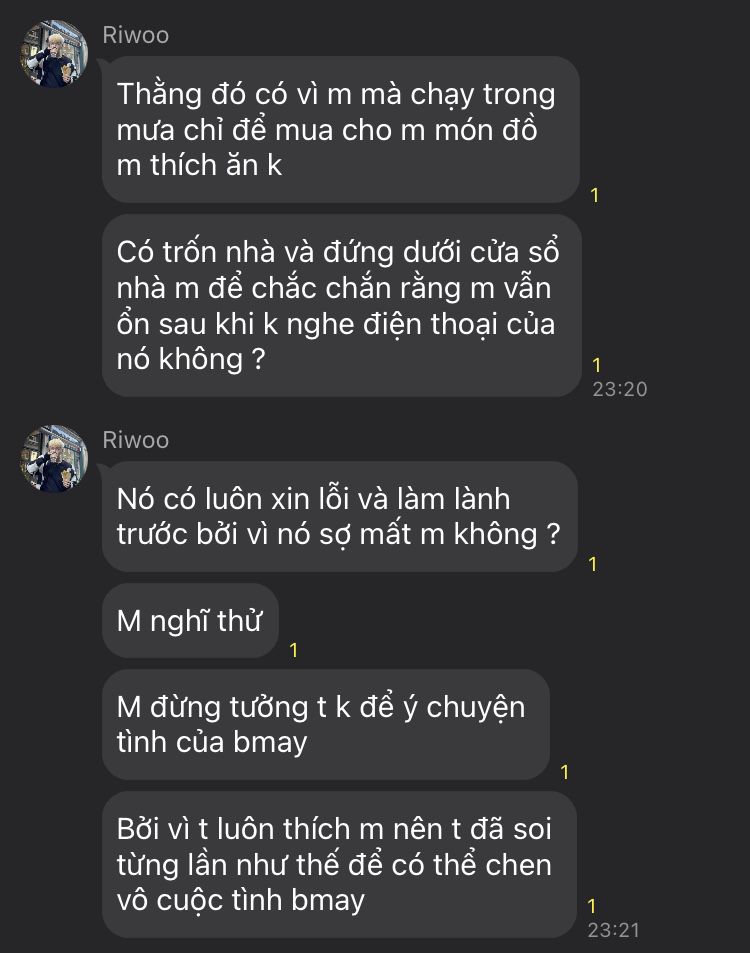Viewport: 750px width, 953px height.
Task: Tap the message 'Bởi vì t luôn thích m'
Action: (339, 864)
